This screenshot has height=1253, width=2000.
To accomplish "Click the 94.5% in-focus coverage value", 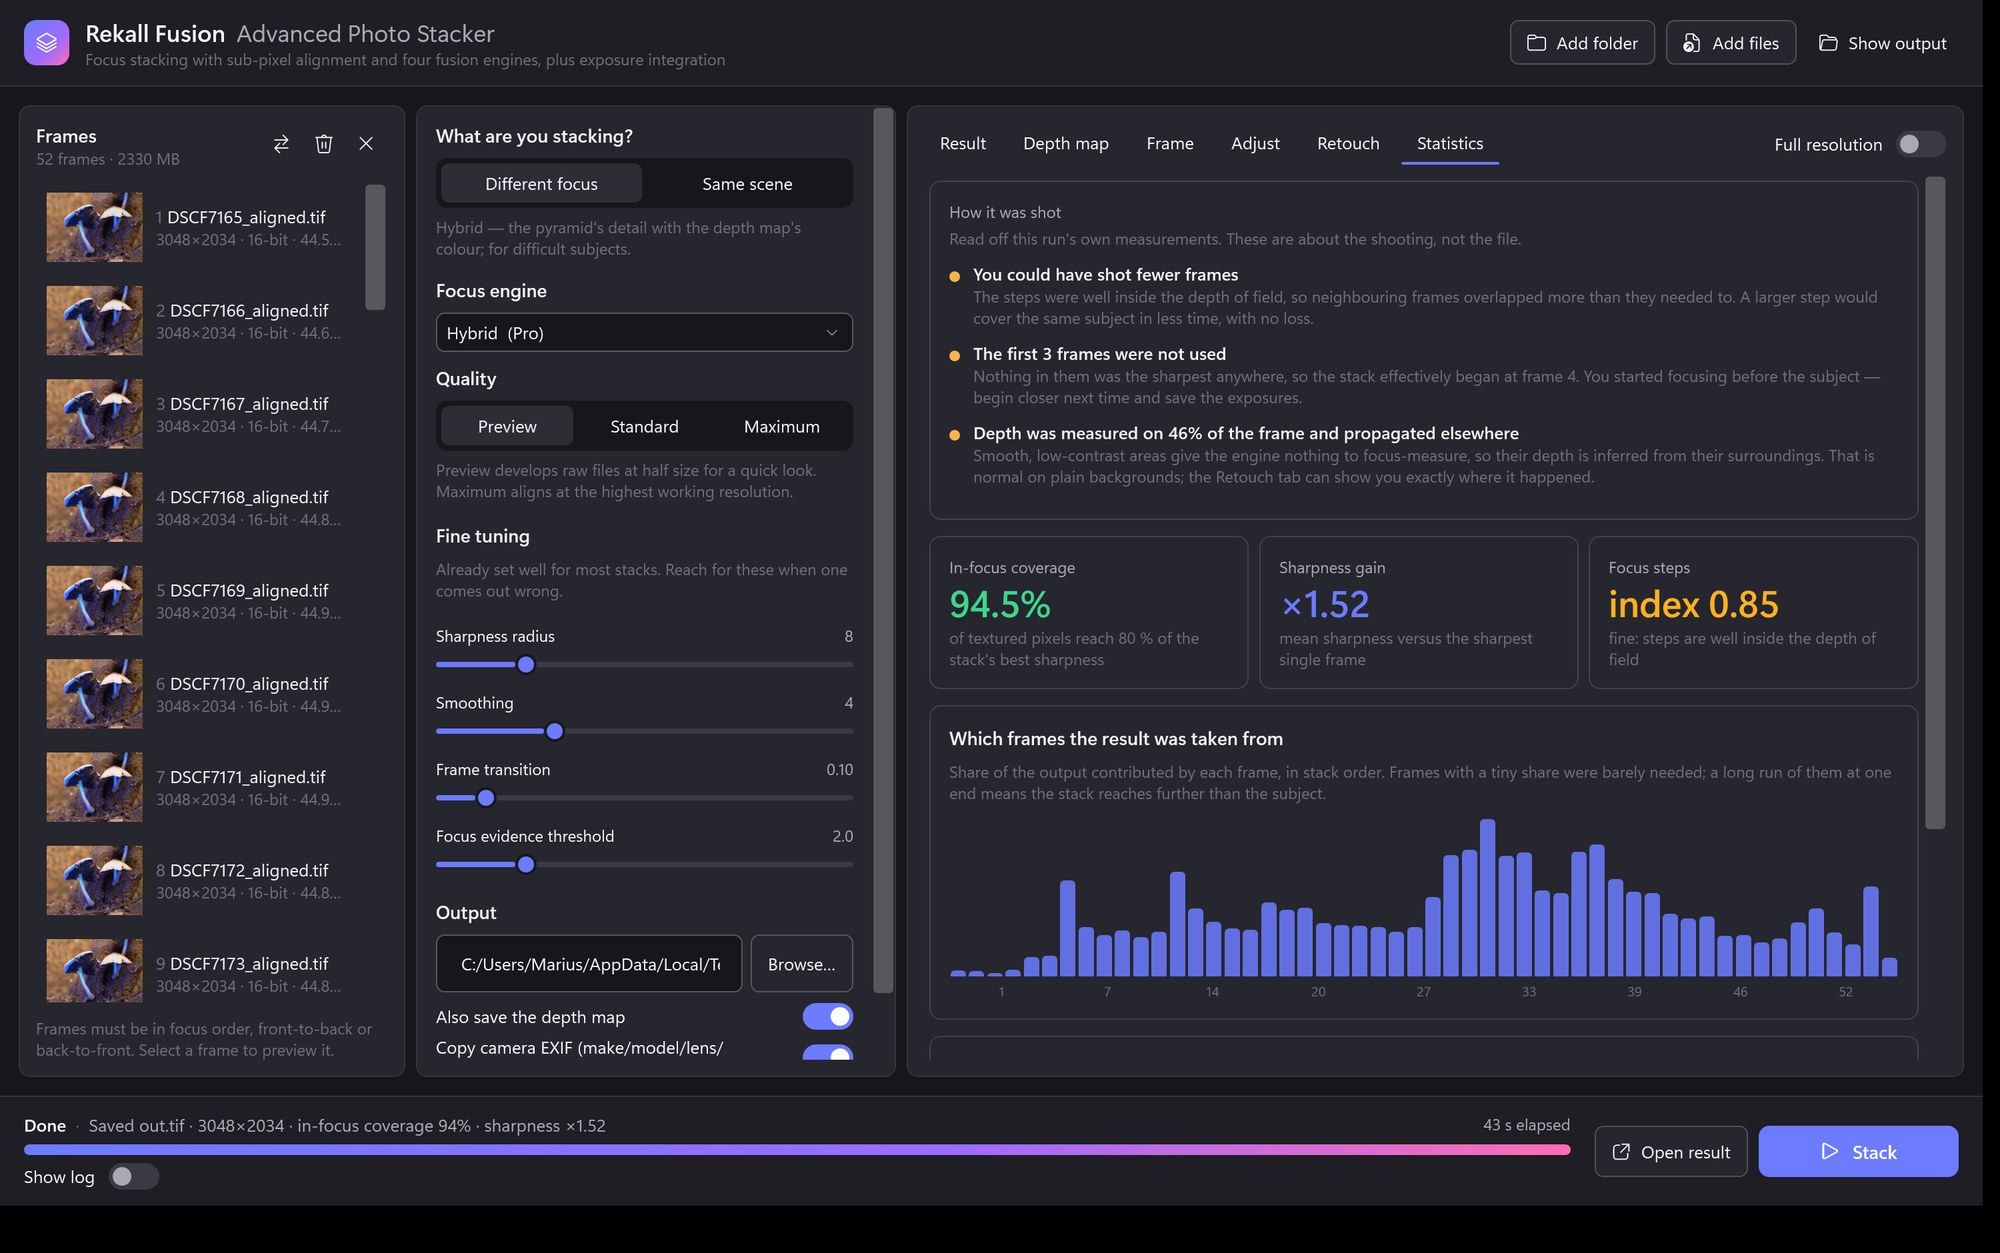I will point(1000,604).
